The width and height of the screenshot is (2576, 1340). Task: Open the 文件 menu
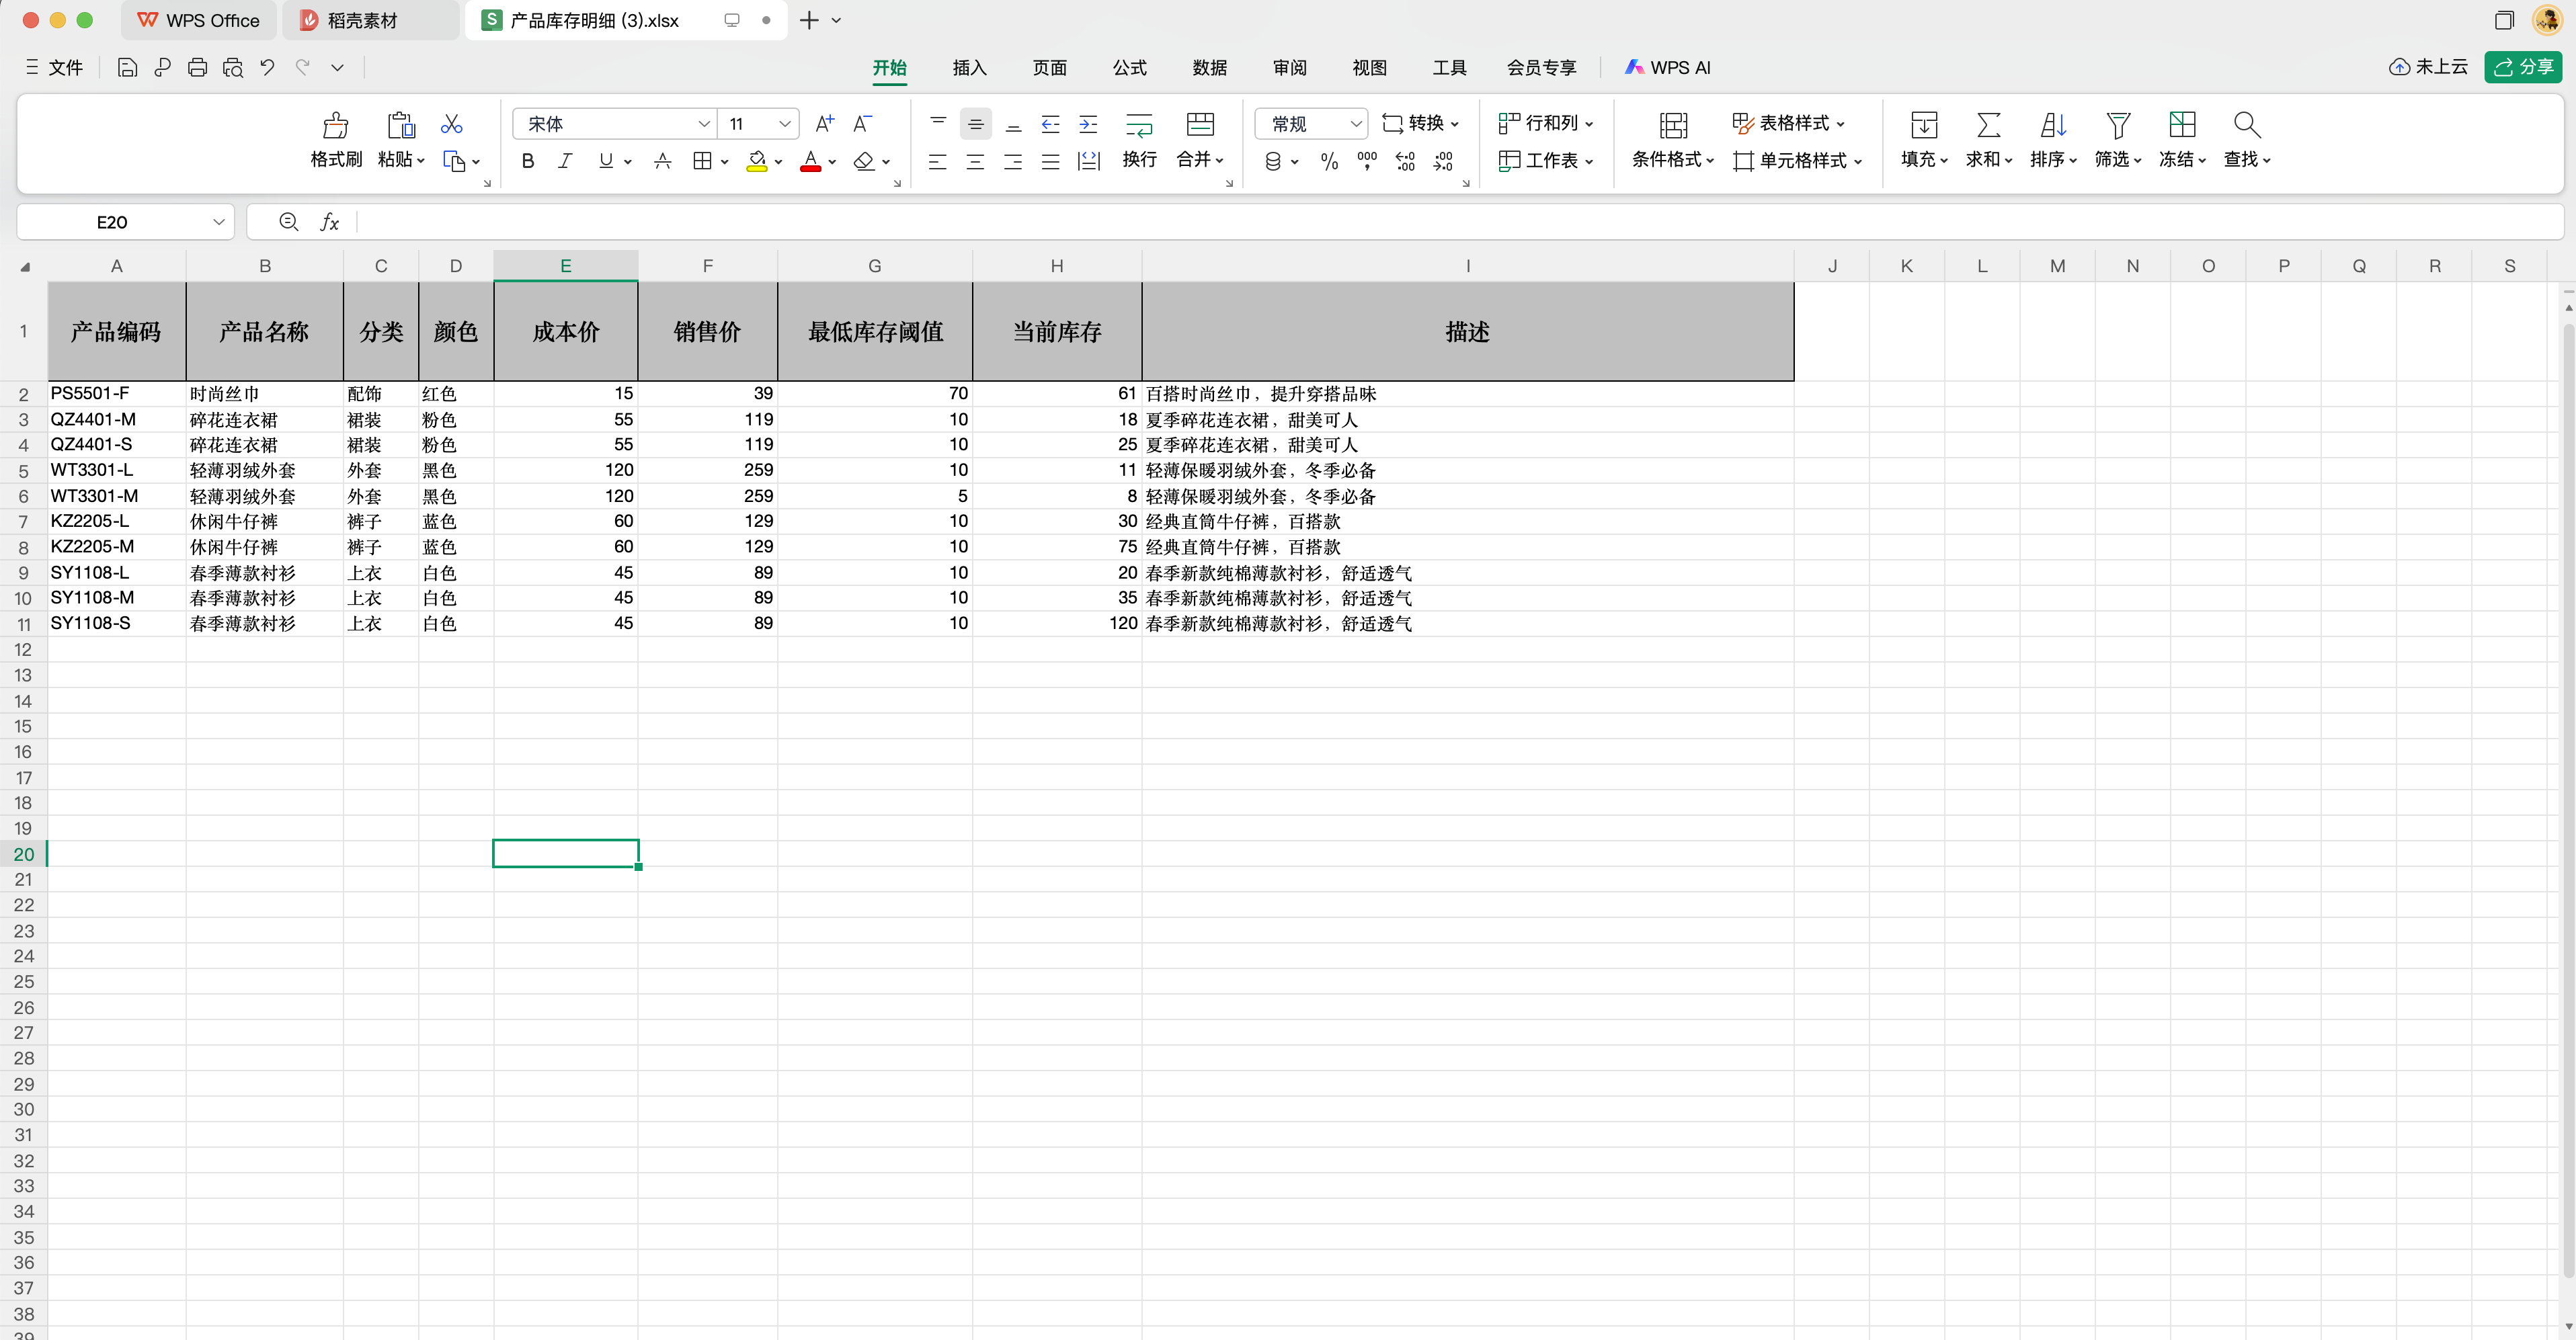click(54, 67)
